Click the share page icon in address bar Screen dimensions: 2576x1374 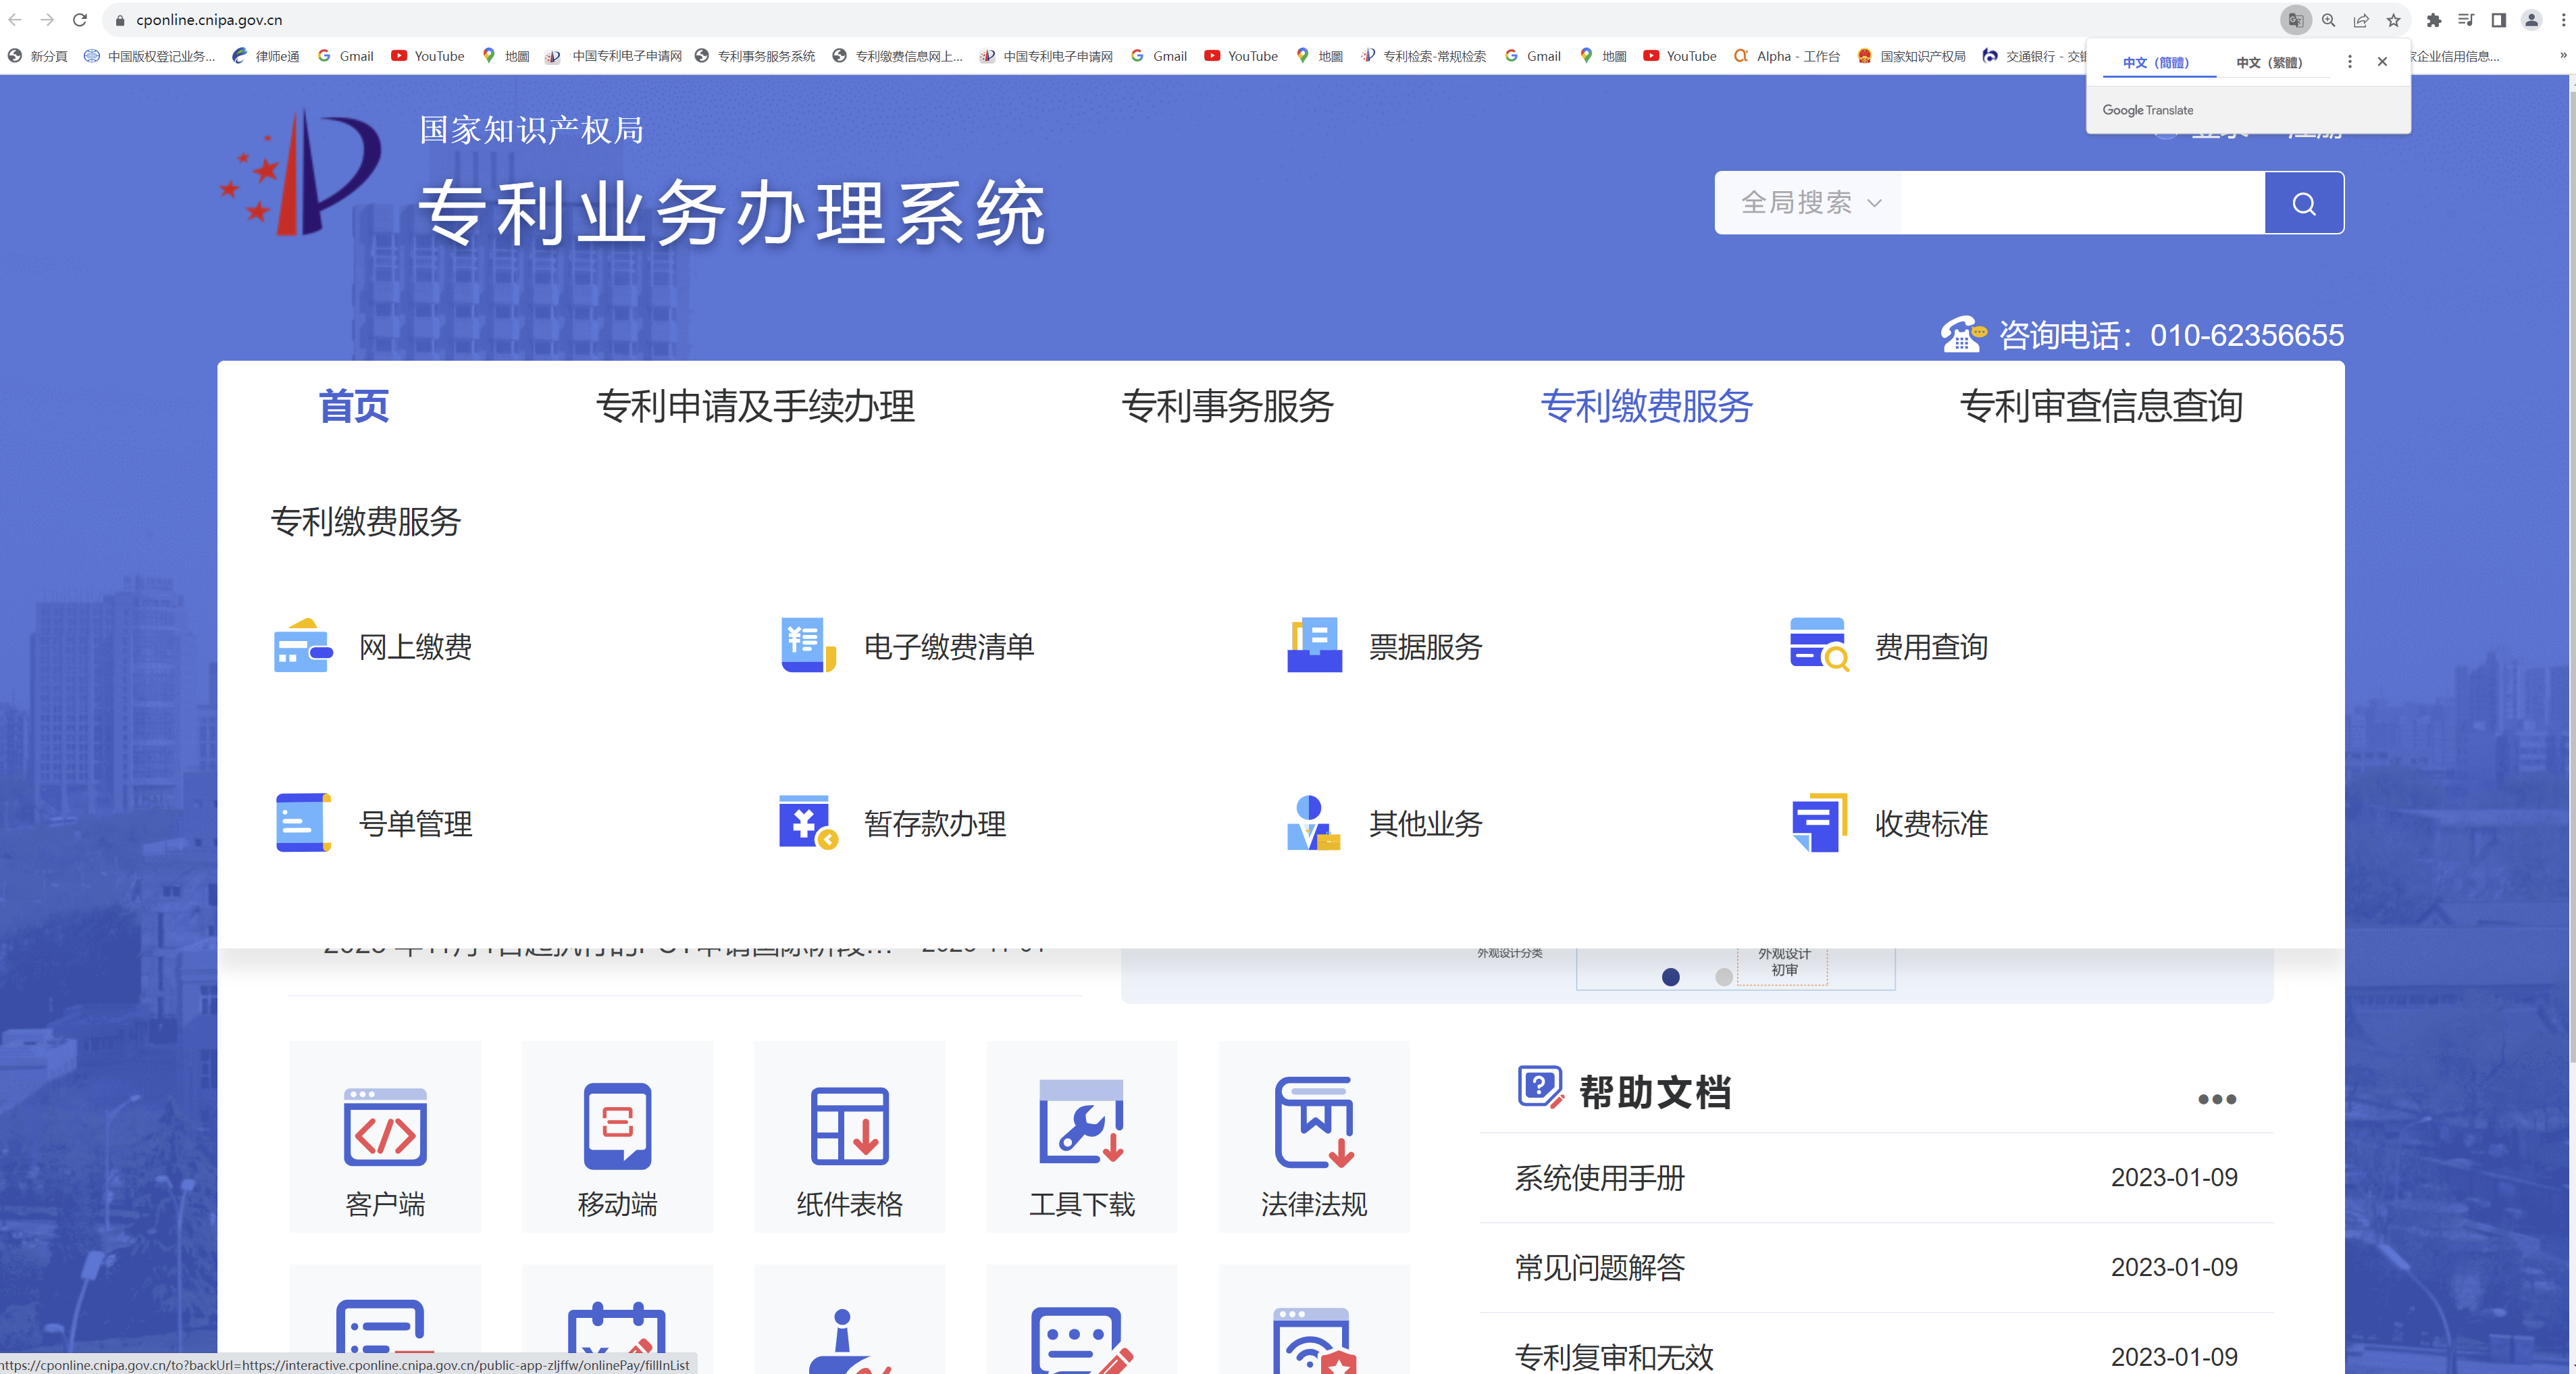pos(2361,20)
